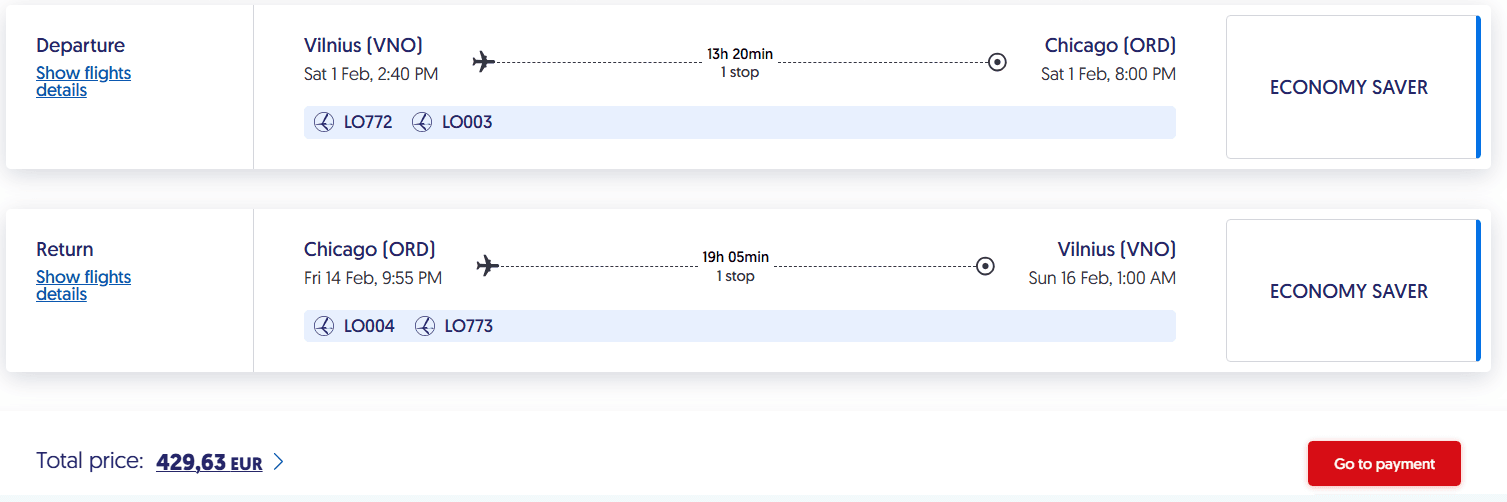This screenshot has width=1507, height=502.
Task: Click the destination circle icon near Vilnius (VNO) arrival
Action: point(985,266)
